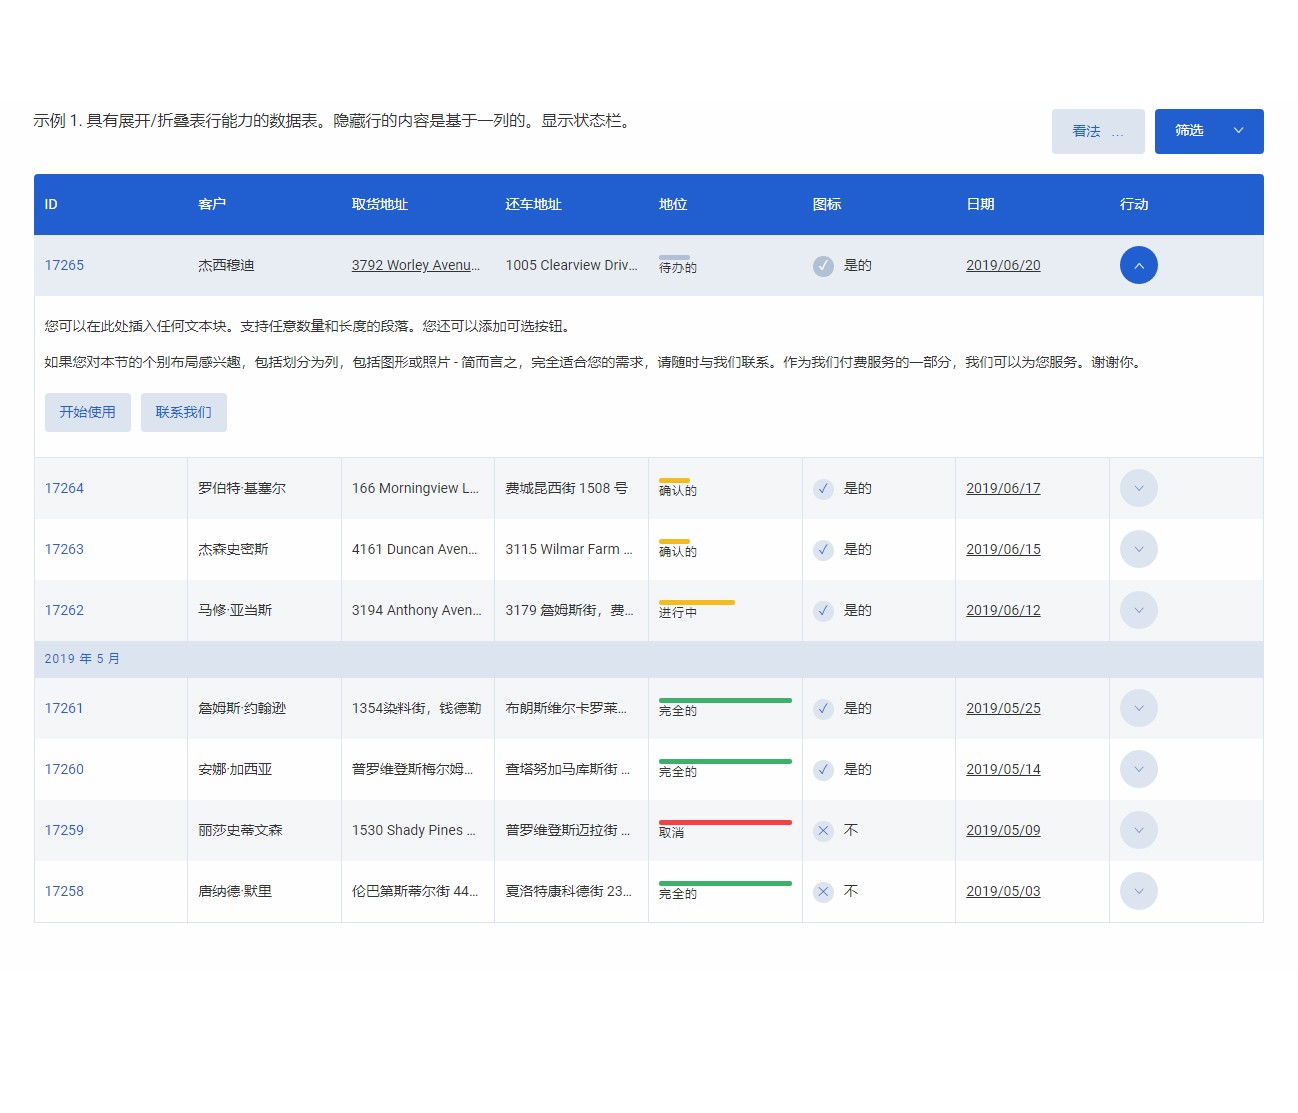
Task: Click the check icon in row 17262
Action: click(x=823, y=611)
